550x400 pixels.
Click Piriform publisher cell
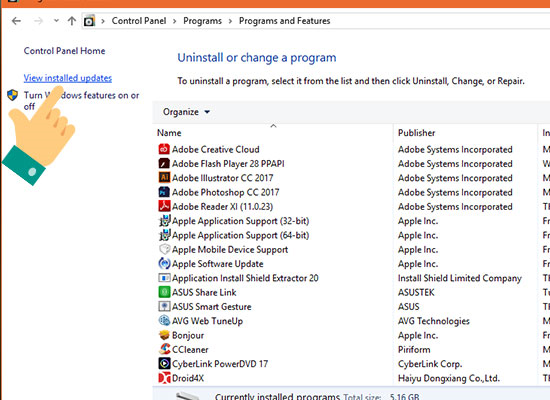click(414, 349)
